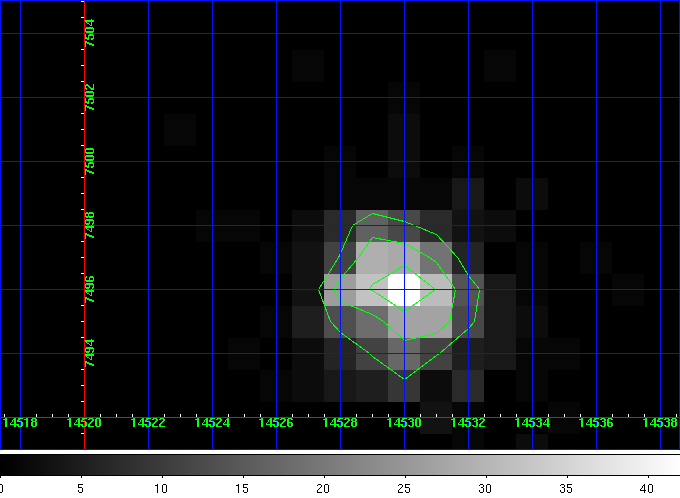The width and height of the screenshot is (680, 498).
Task: Click the x-axis label 14526
Action: (276, 423)
